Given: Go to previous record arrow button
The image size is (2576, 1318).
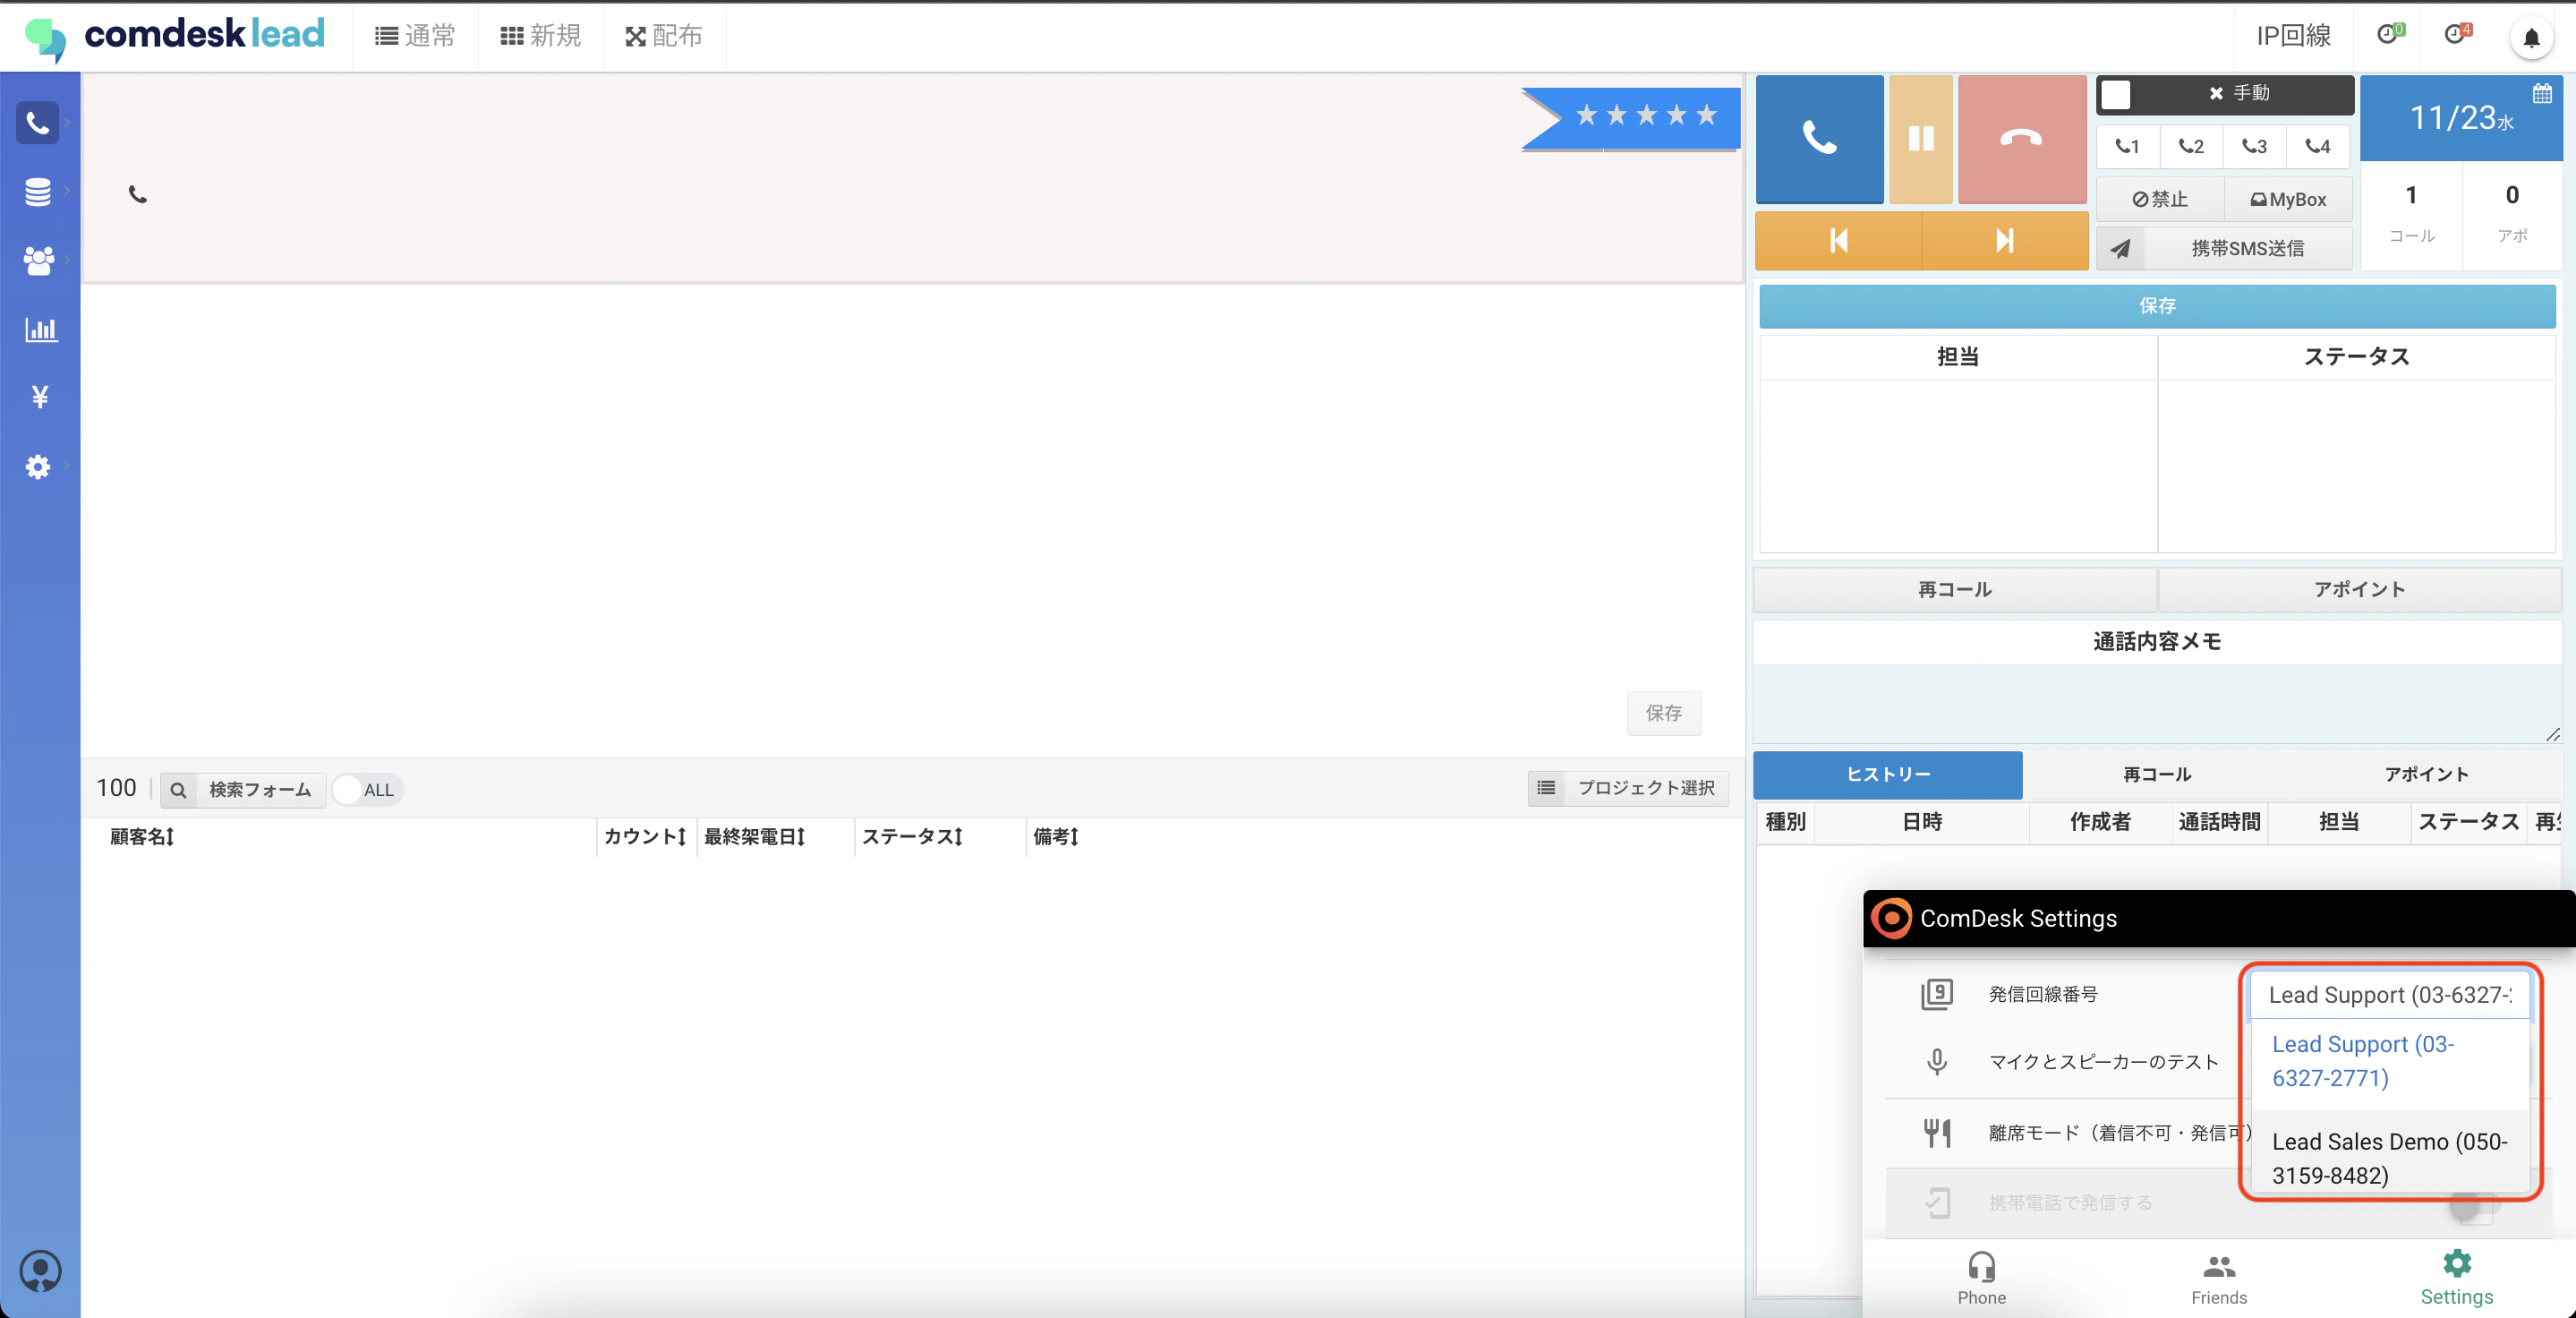Looking at the screenshot, I should point(1838,240).
